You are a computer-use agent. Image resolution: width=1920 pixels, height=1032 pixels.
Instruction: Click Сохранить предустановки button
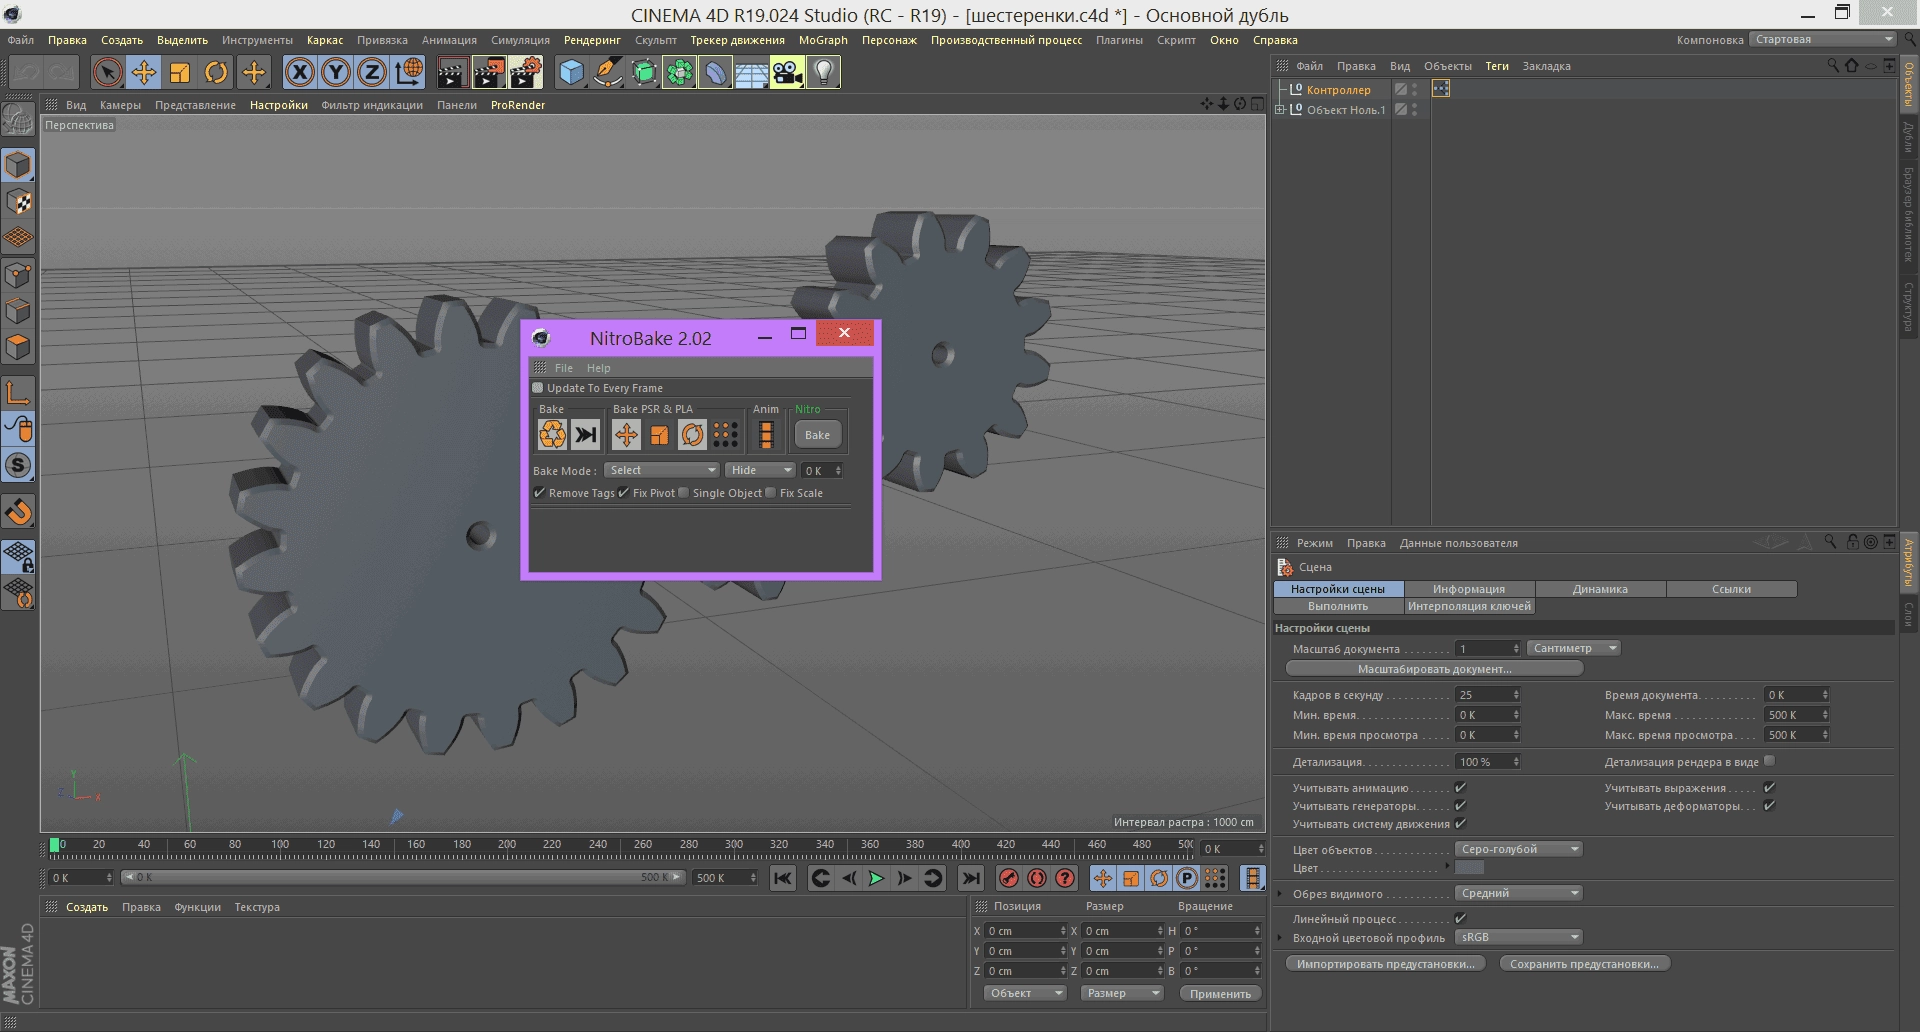coord(1584,964)
